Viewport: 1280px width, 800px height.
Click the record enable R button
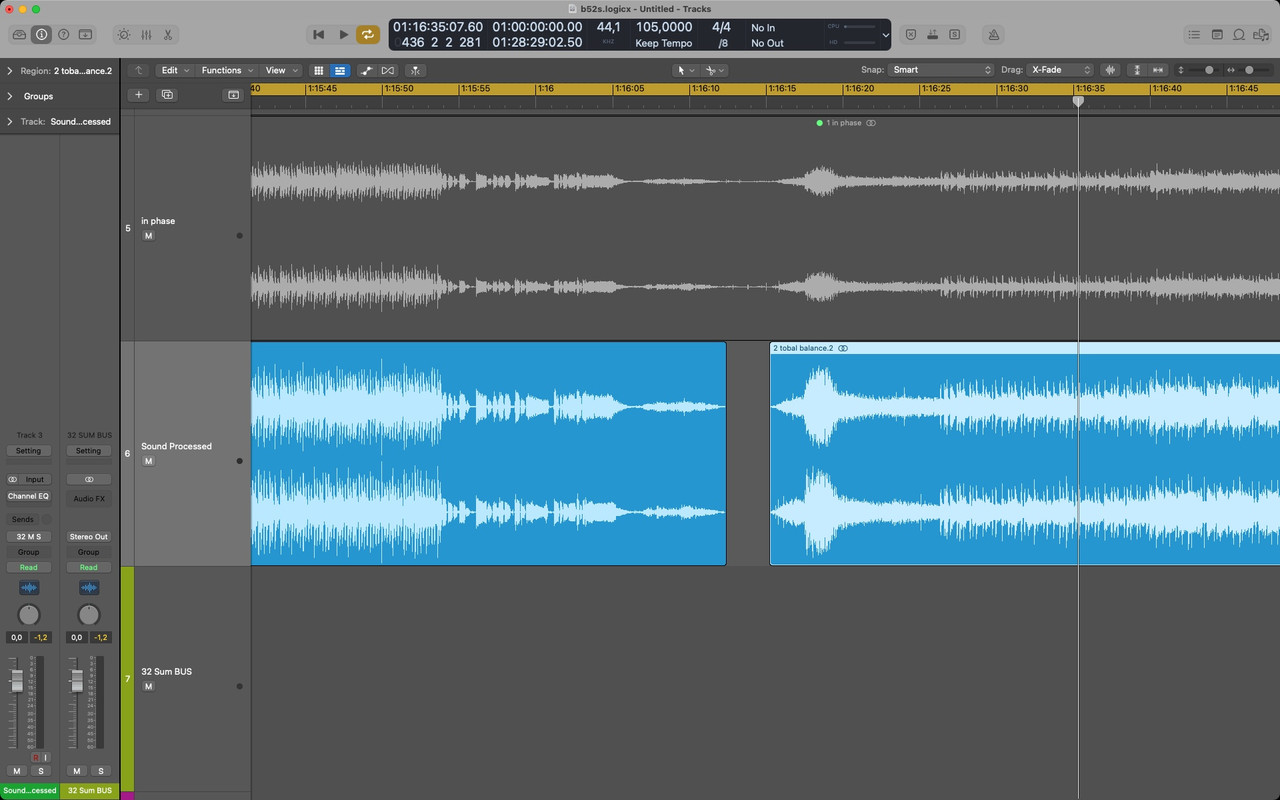(x=35, y=758)
